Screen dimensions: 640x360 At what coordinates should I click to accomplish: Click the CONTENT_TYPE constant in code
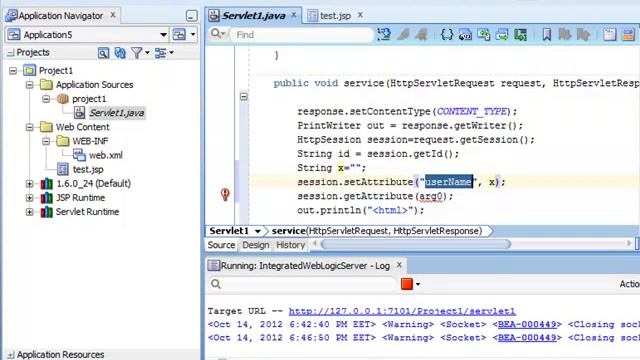(x=471, y=111)
